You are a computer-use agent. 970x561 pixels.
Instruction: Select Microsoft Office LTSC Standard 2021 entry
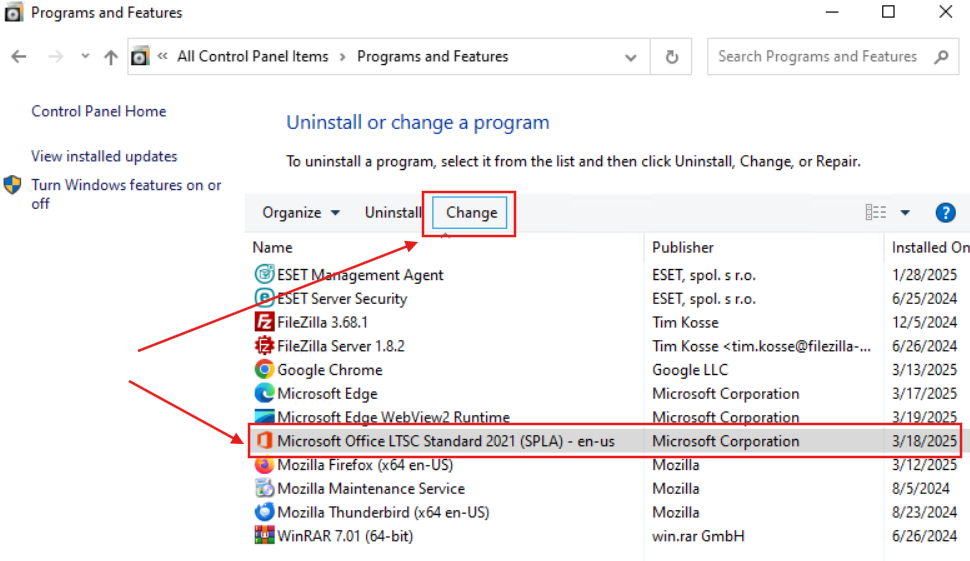point(446,441)
